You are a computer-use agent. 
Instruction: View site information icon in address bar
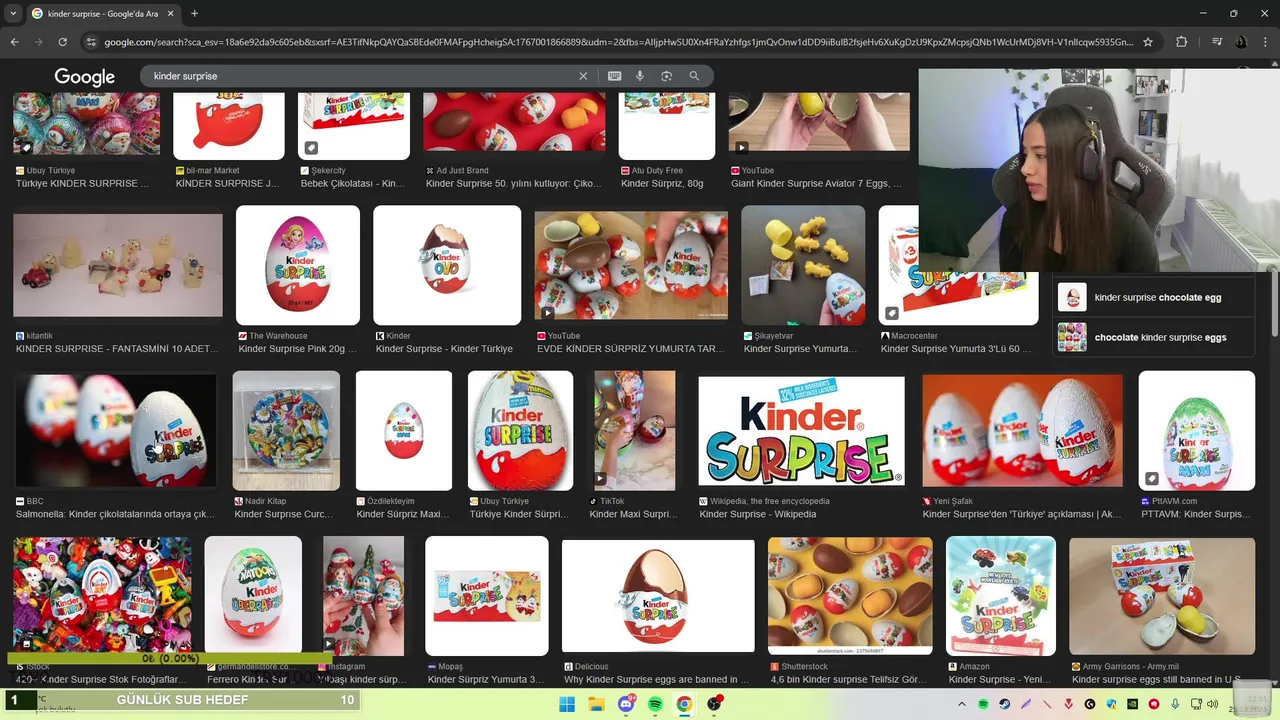91,42
